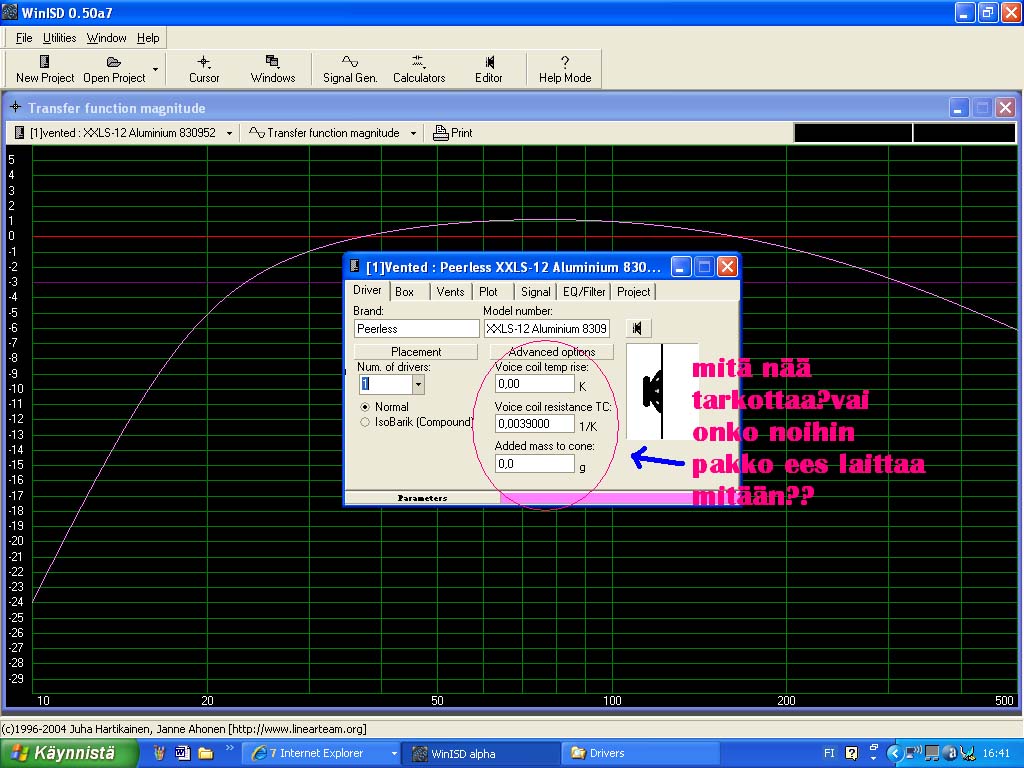Click the Parameters button at dialog bottom
The width and height of the screenshot is (1024, 768).
(x=422, y=497)
